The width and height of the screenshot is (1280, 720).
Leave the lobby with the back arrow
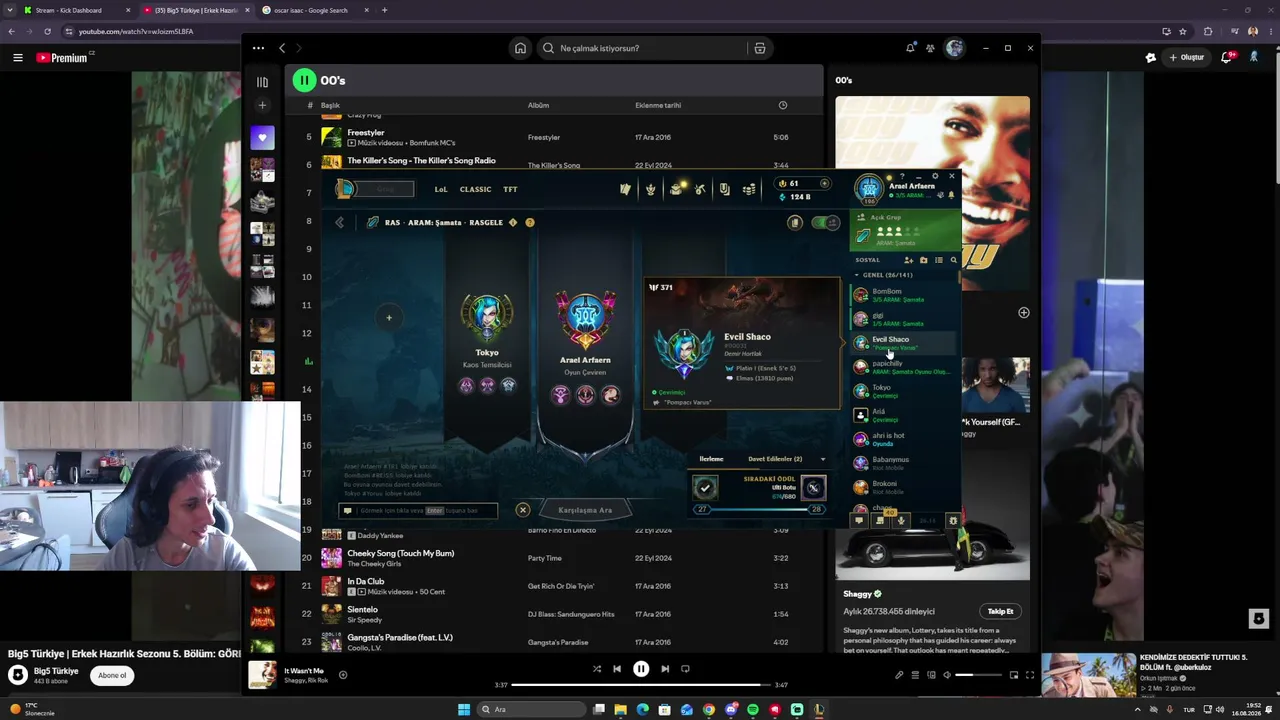point(339,222)
